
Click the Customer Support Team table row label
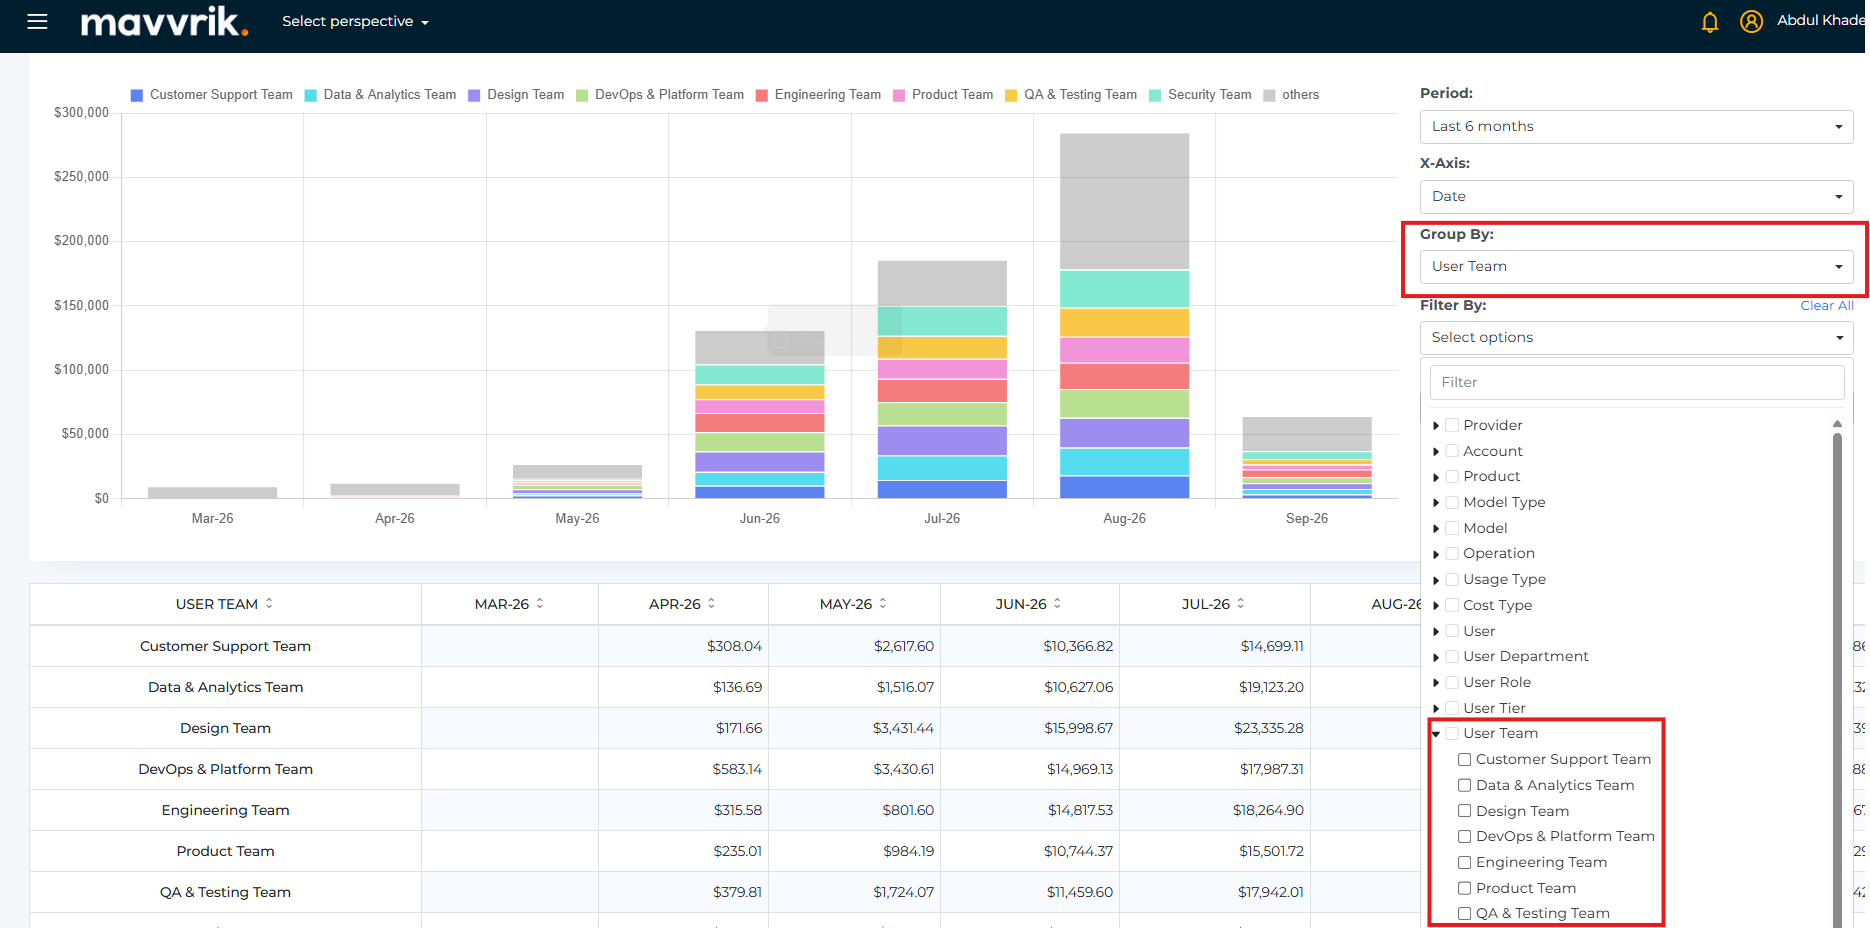point(225,646)
